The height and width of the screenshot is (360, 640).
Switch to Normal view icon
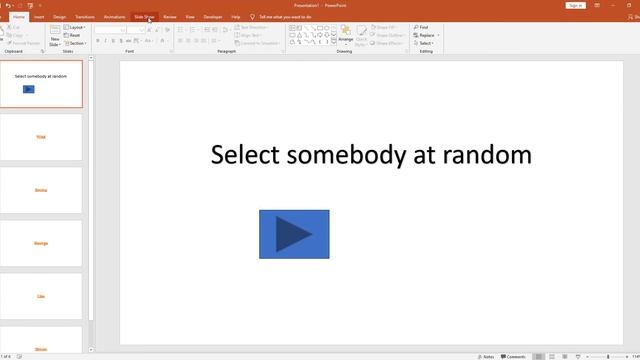coord(539,357)
